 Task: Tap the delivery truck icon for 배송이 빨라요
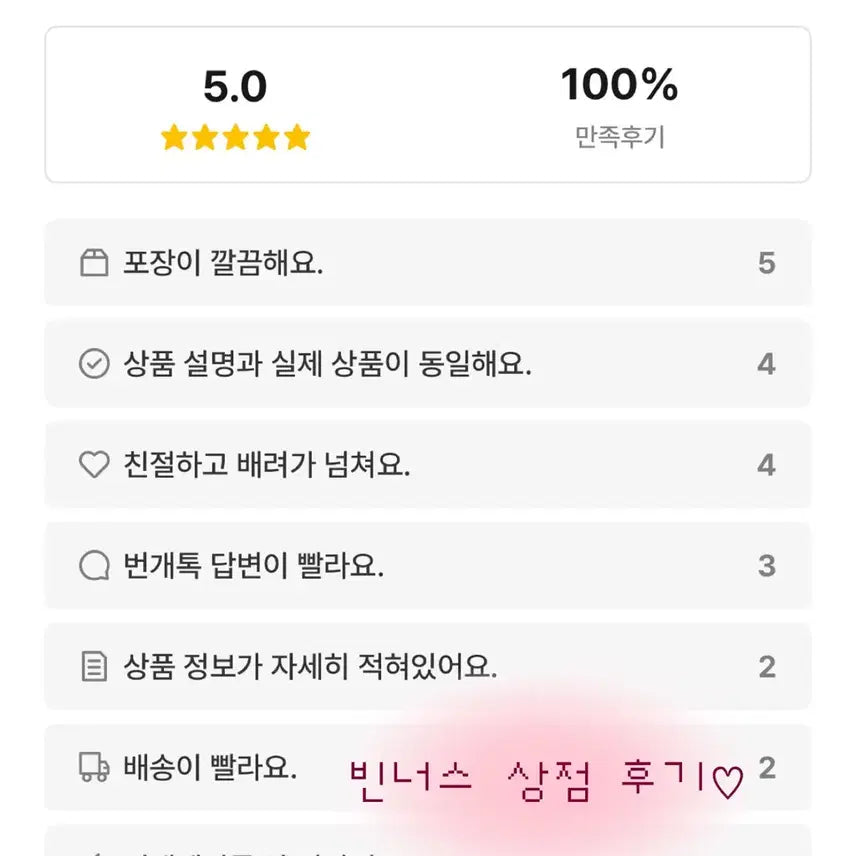[x=94, y=768]
